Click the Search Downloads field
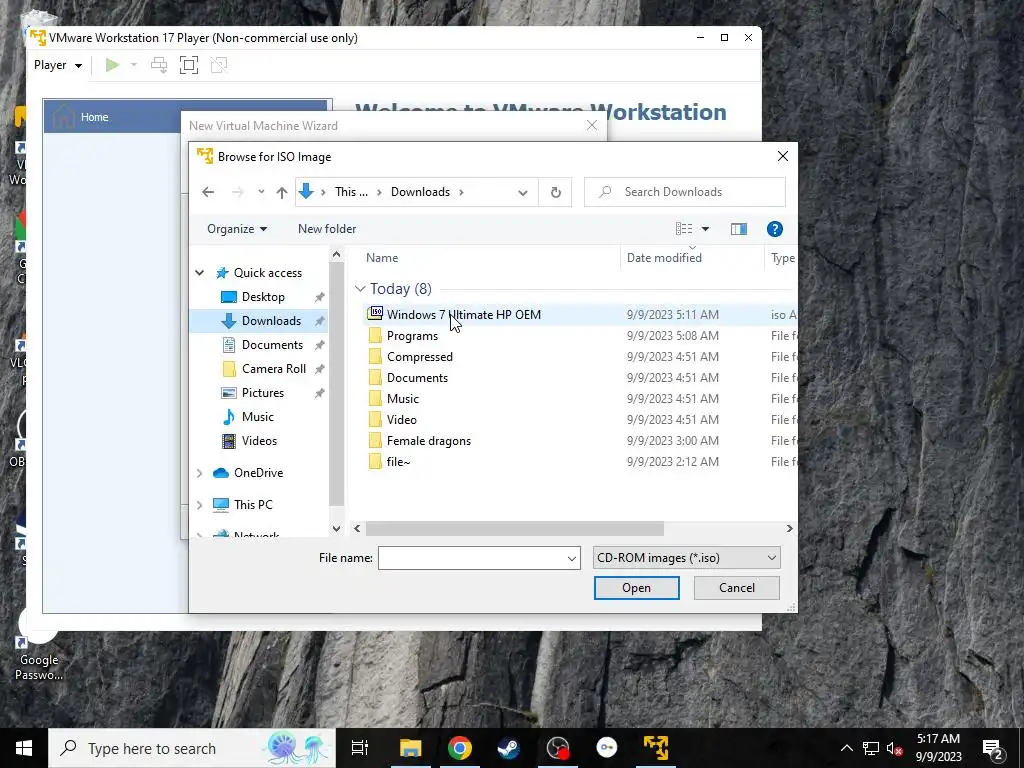This screenshot has height=768, width=1024. [x=684, y=192]
